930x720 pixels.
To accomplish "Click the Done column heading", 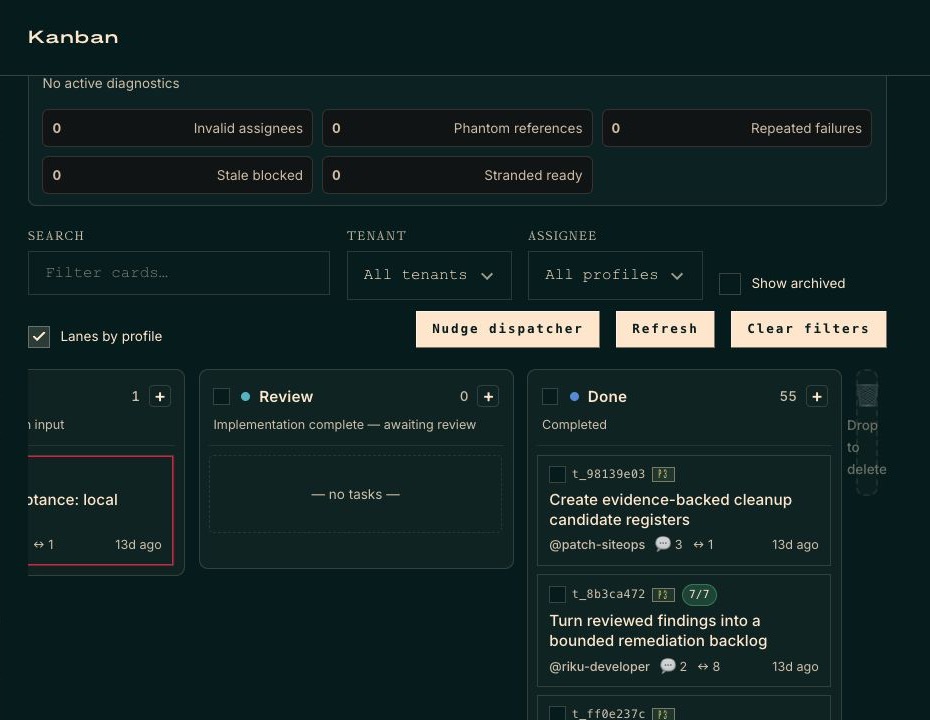I will click(x=607, y=397).
